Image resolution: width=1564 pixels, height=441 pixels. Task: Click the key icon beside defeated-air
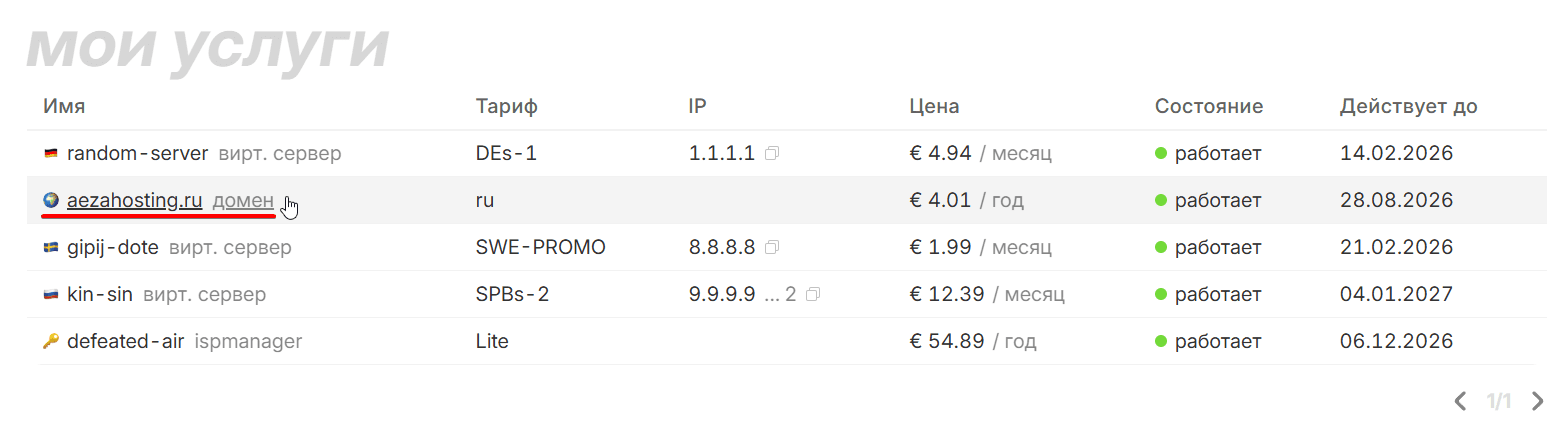[x=51, y=342]
